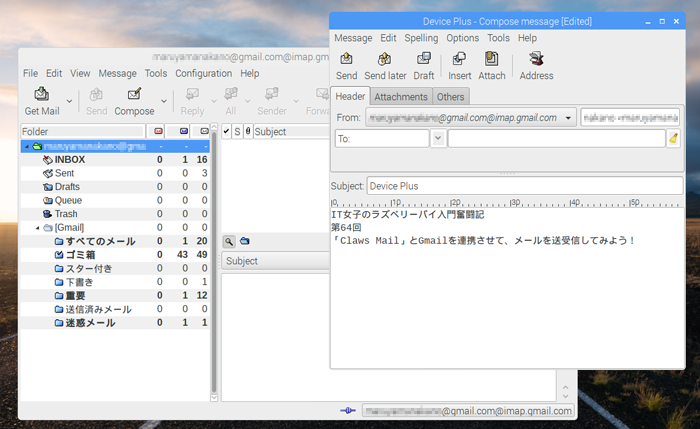Viewport: 700px width, 429px height.
Task: Open Sender reply dropdown arrow
Action: [296, 101]
